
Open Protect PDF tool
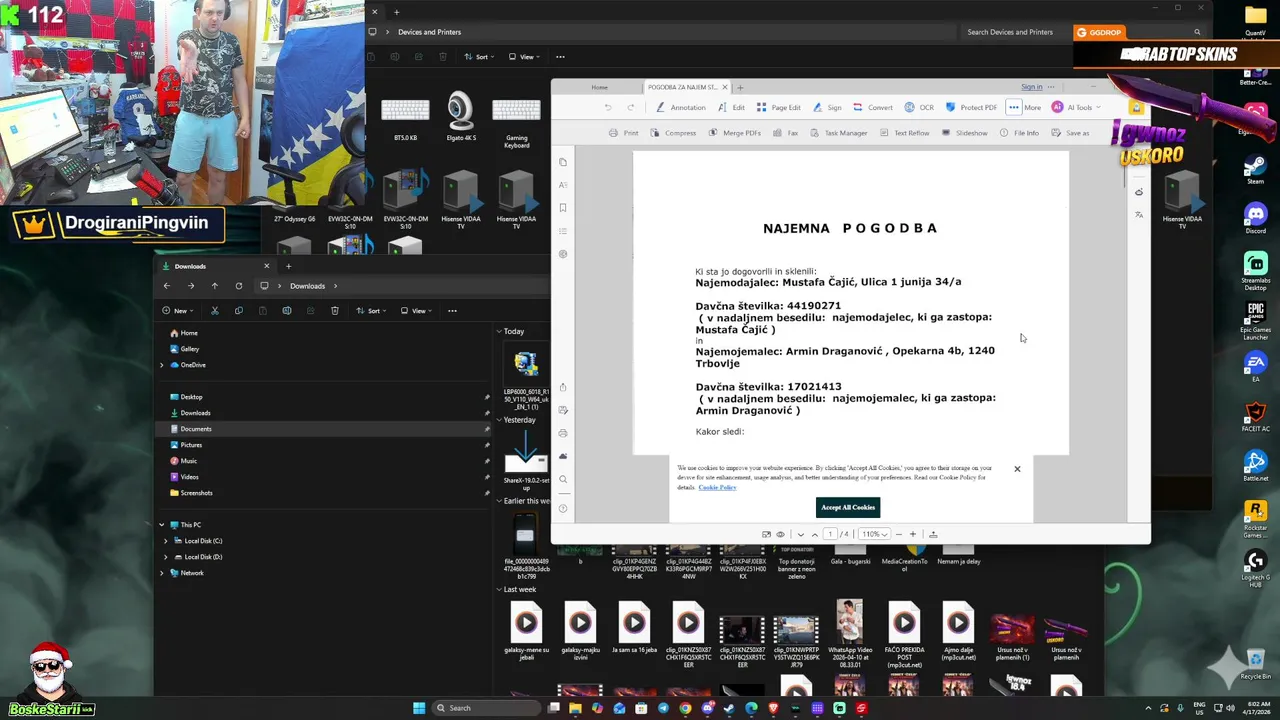click(x=971, y=107)
